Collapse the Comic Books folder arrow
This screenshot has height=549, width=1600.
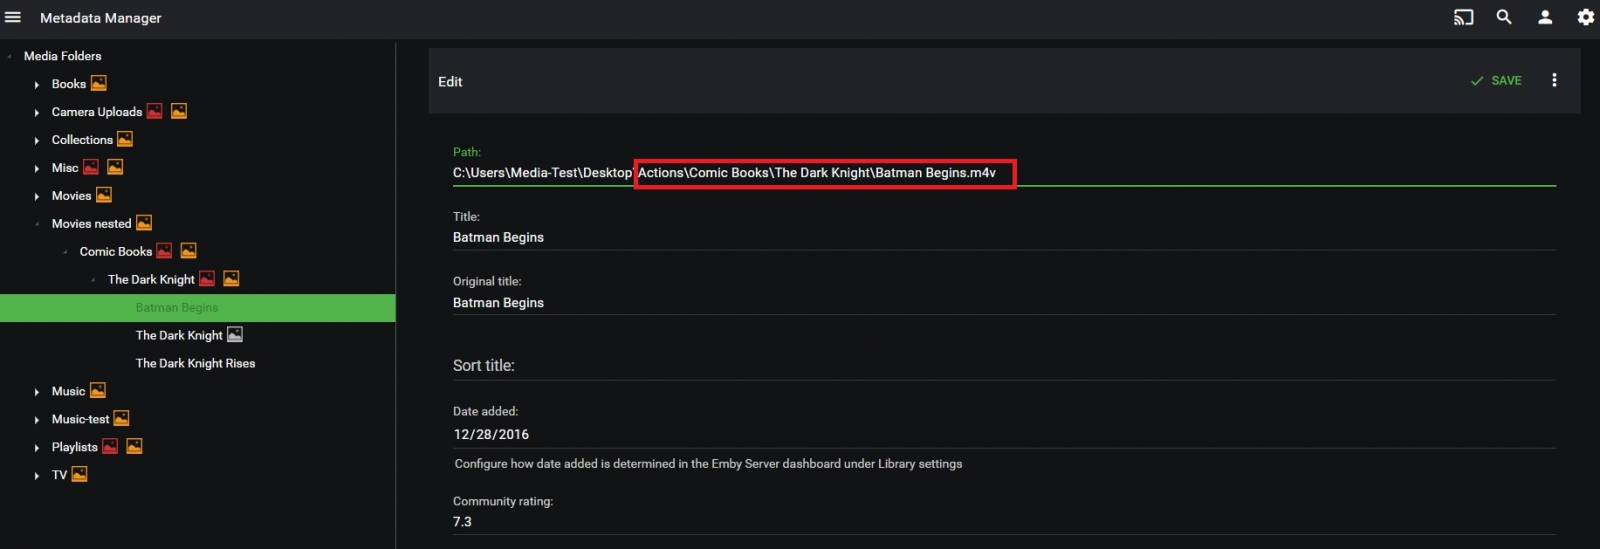pyautogui.click(x=65, y=252)
